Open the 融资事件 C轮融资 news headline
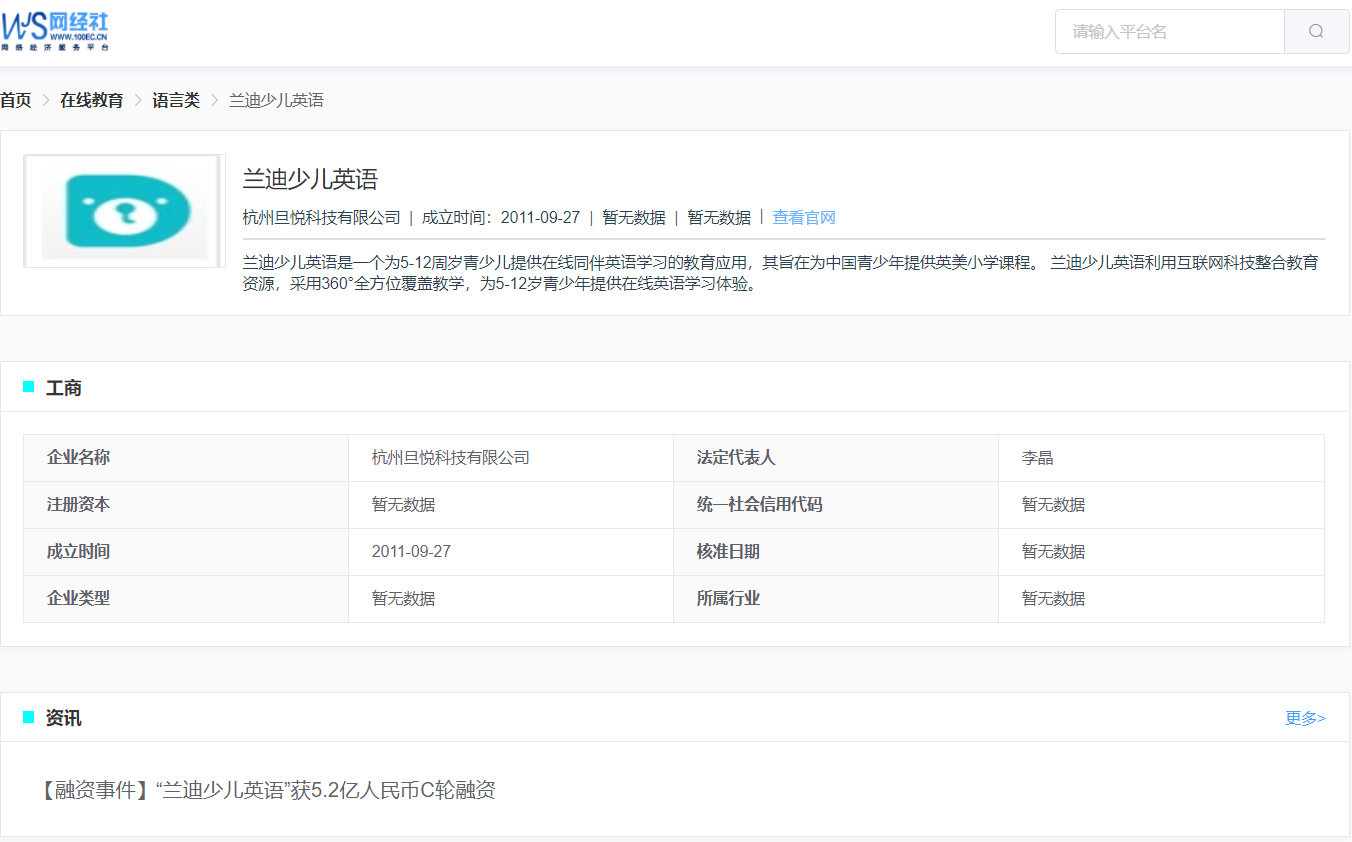Screen dimensions: 1352x842 click(x=266, y=790)
